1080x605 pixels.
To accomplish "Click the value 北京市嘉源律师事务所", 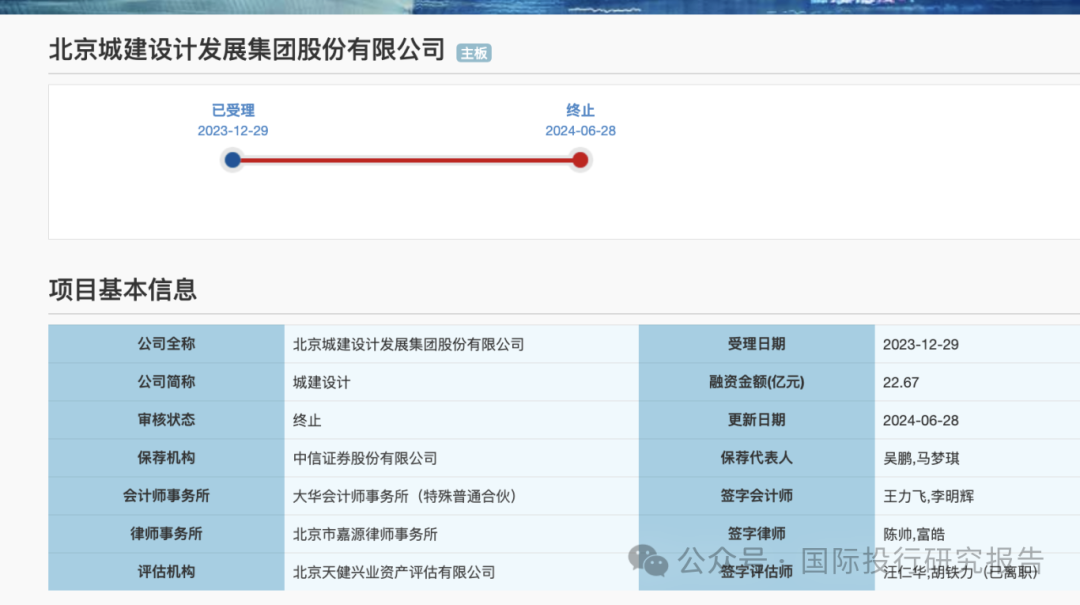I will click(365, 534).
